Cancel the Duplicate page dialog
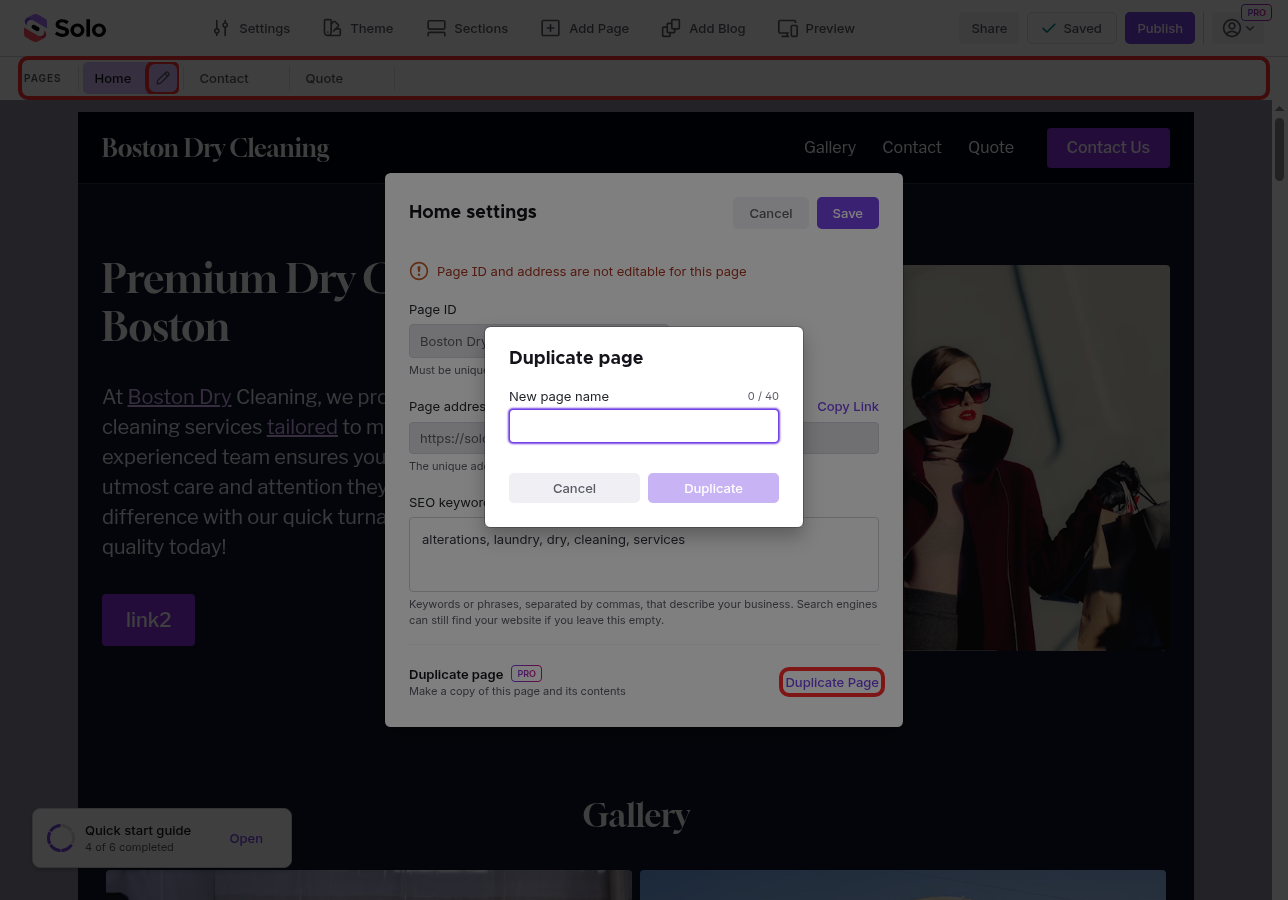Screen dimensions: 1288x900 574,488
